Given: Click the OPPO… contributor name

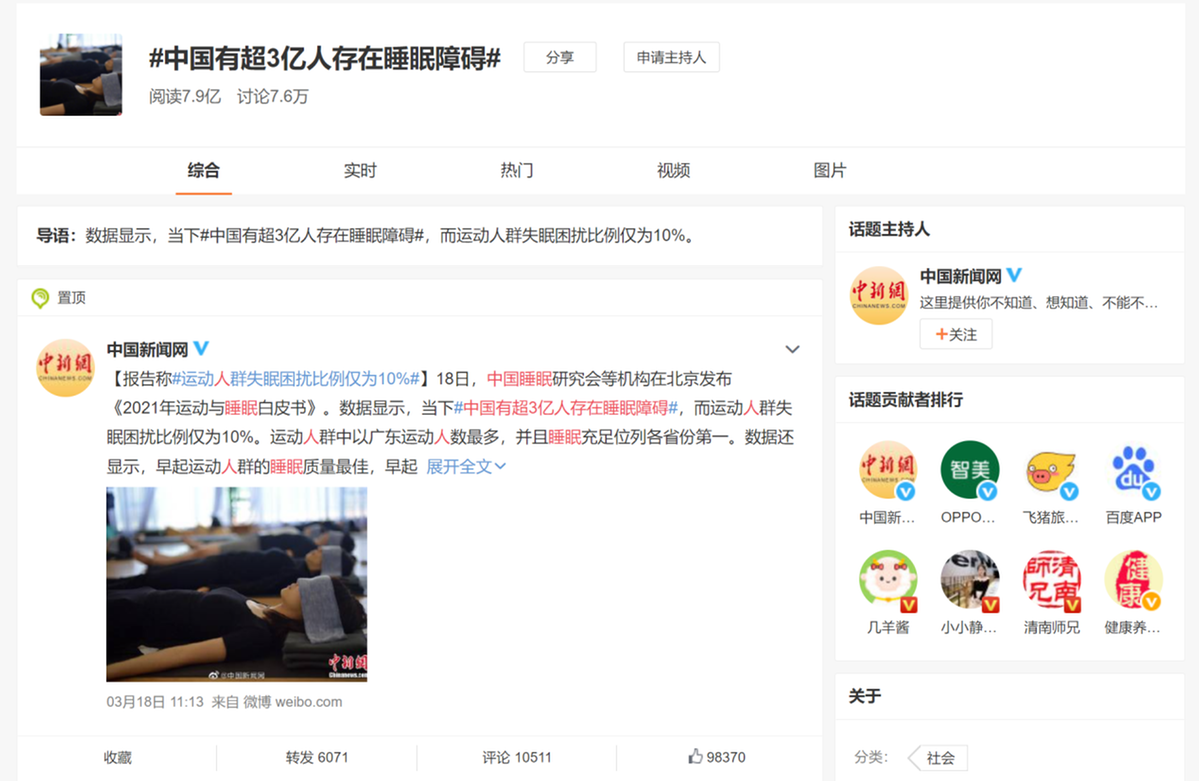Looking at the screenshot, I should pyautogui.click(x=968, y=517).
